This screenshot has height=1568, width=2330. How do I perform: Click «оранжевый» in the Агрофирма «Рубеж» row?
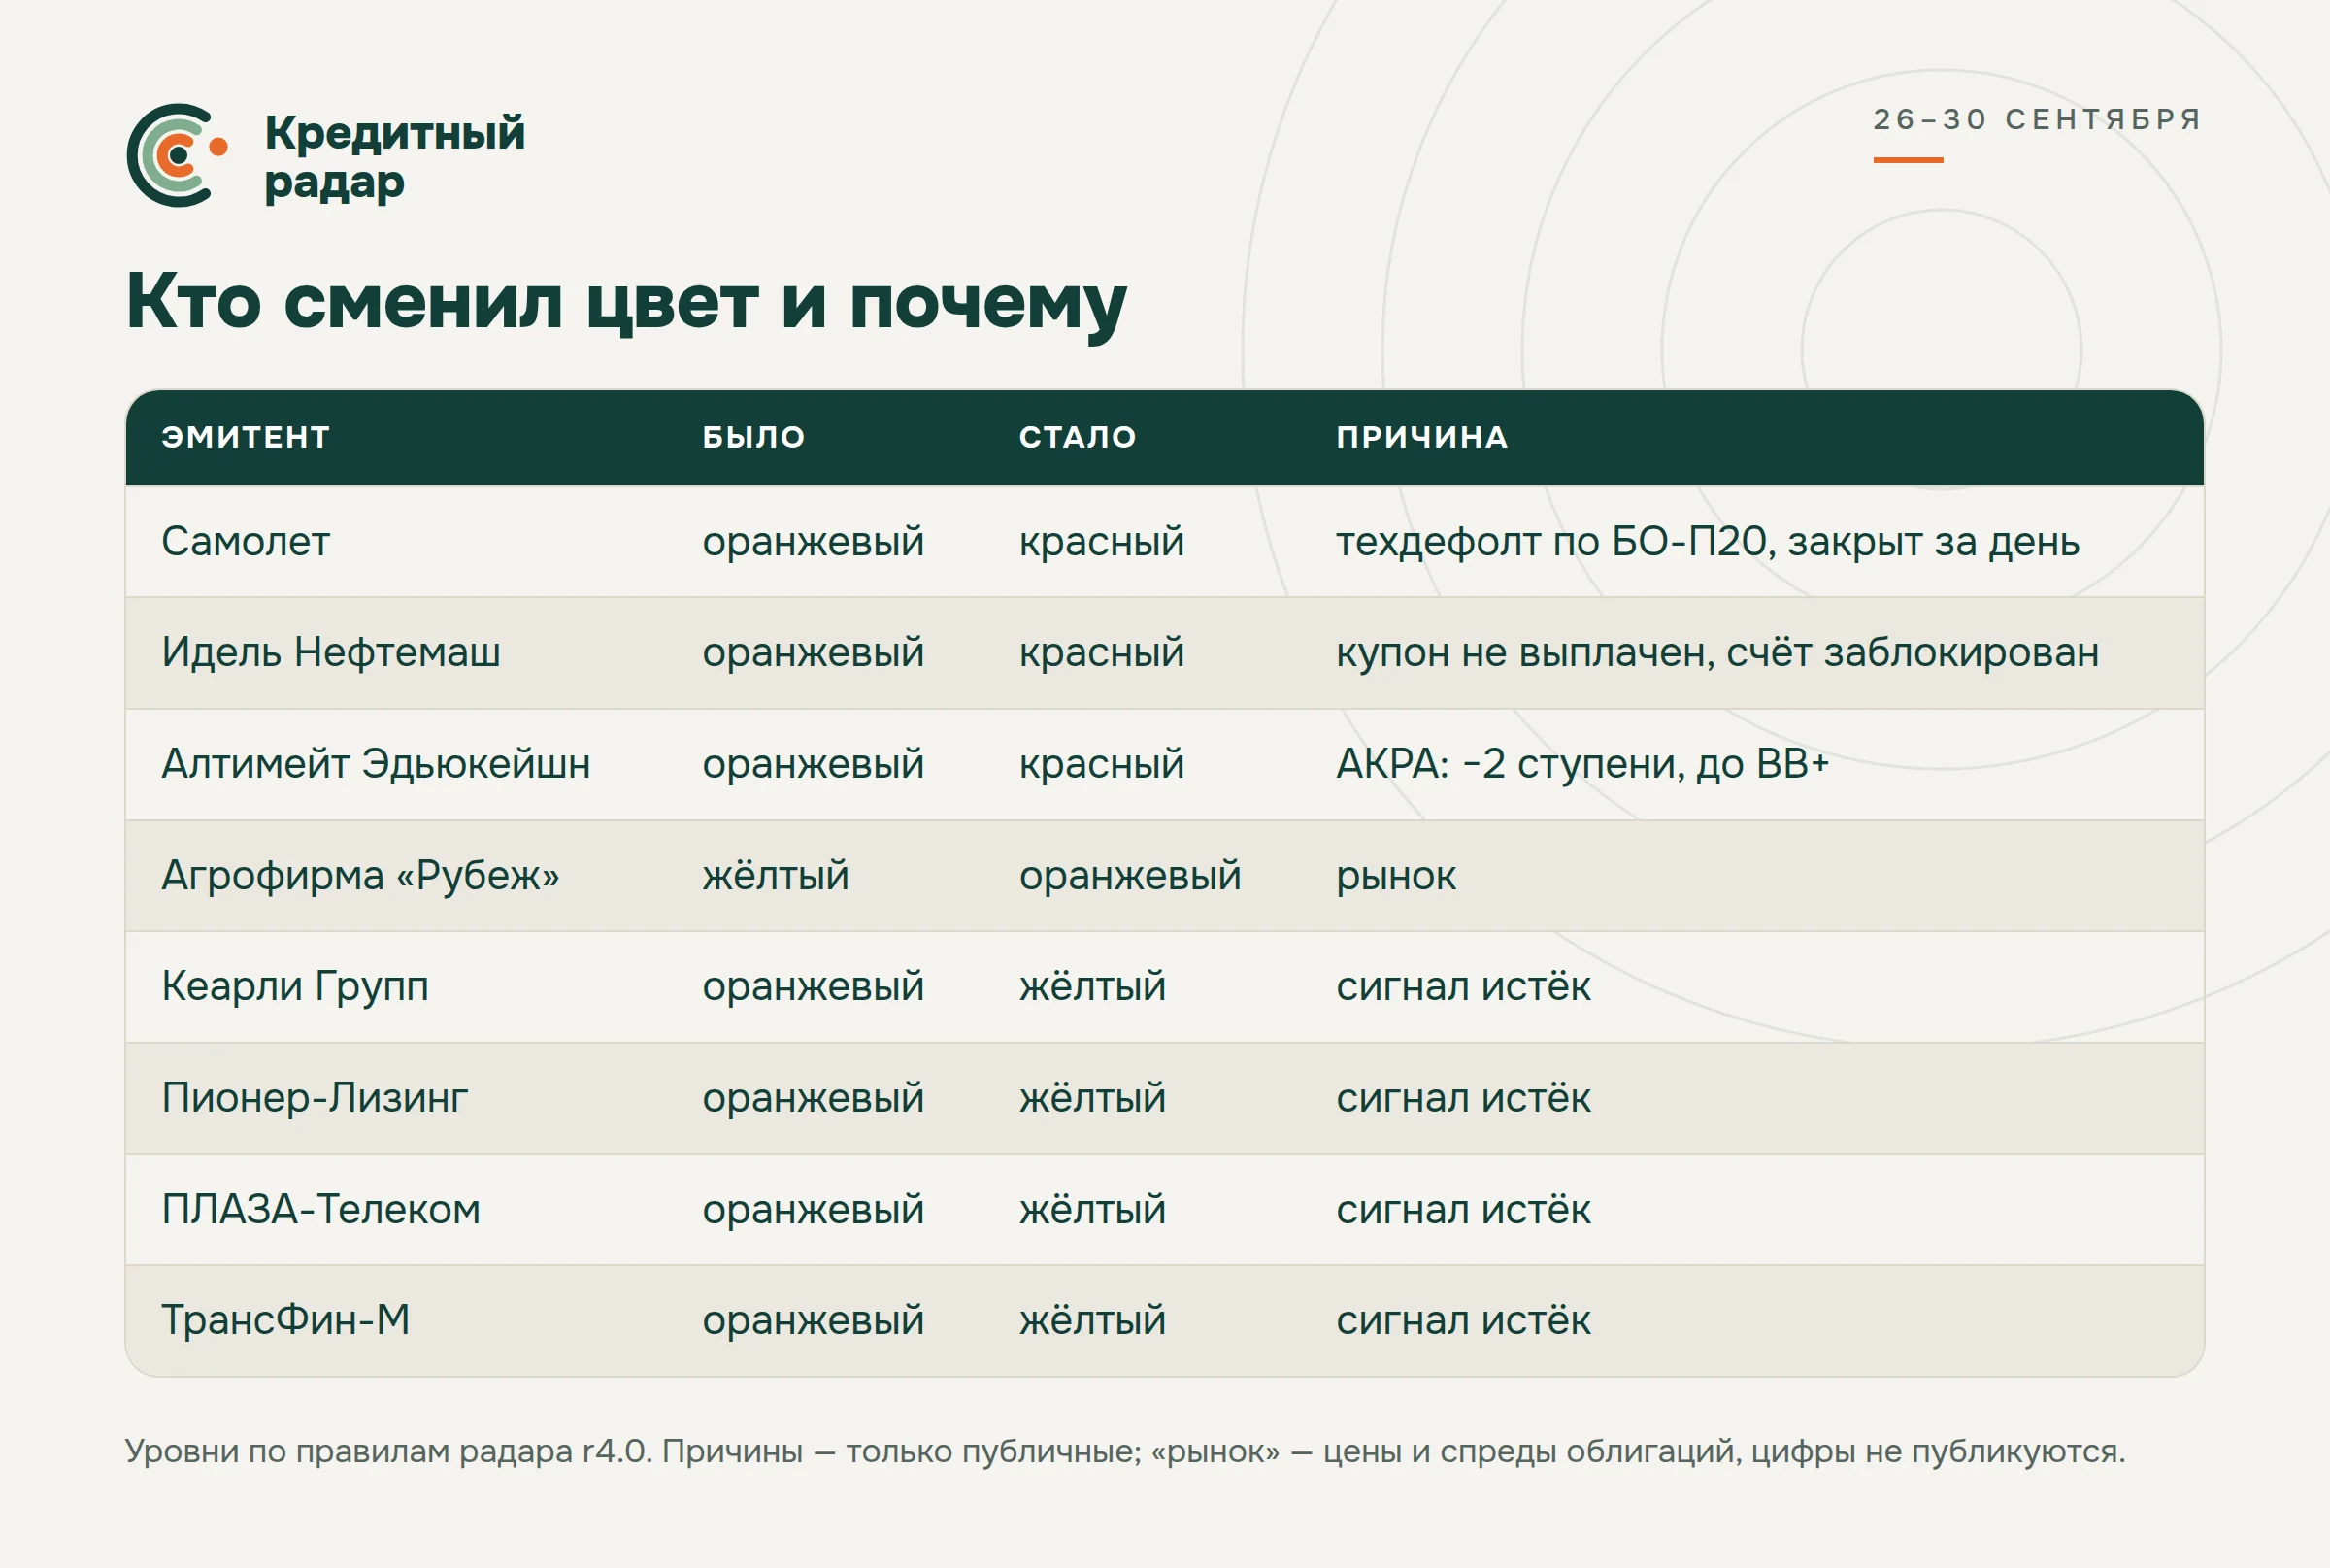[1130, 876]
